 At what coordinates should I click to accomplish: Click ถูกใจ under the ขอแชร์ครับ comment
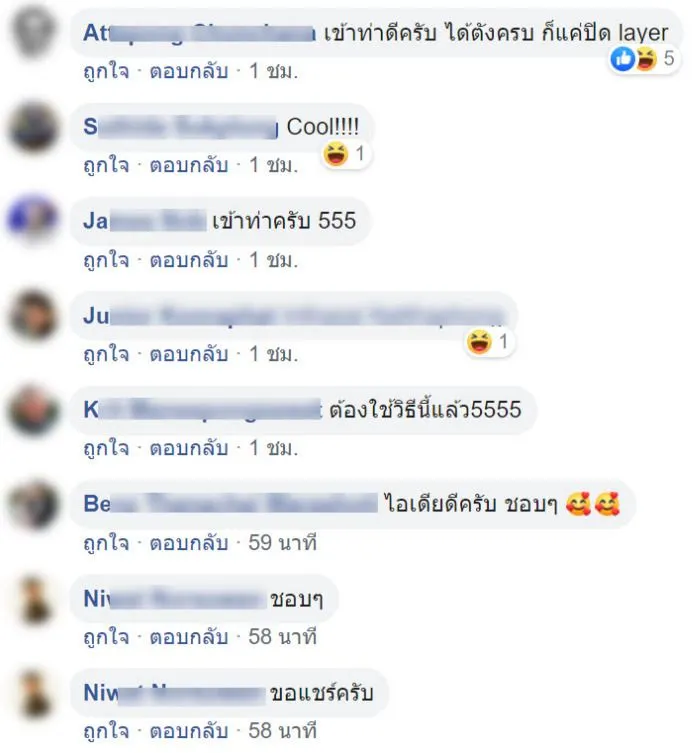[x=106, y=731]
